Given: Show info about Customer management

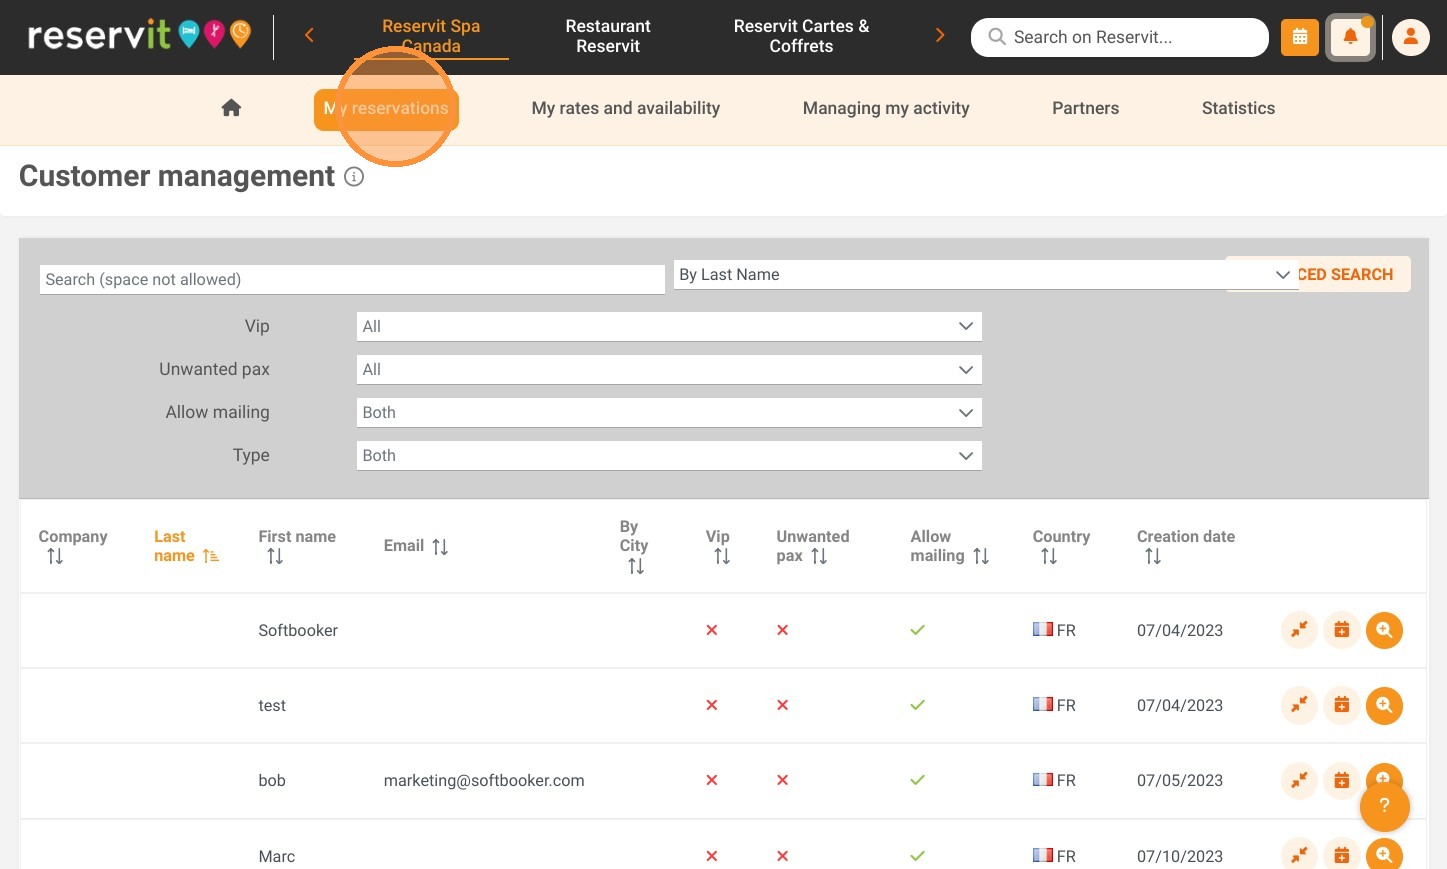Looking at the screenshot, I should tap(354, 177).
